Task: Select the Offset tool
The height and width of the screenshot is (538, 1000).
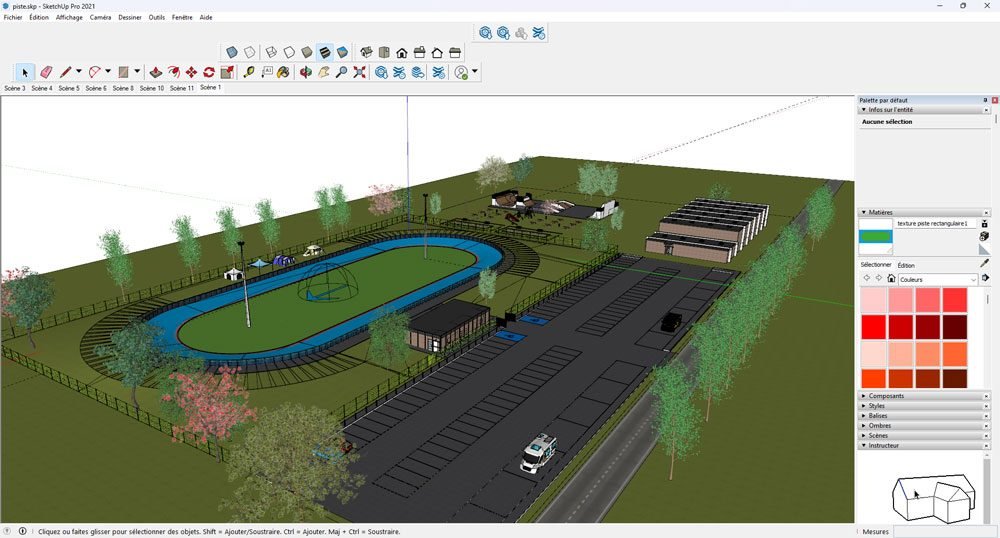Action: (173, 72)
